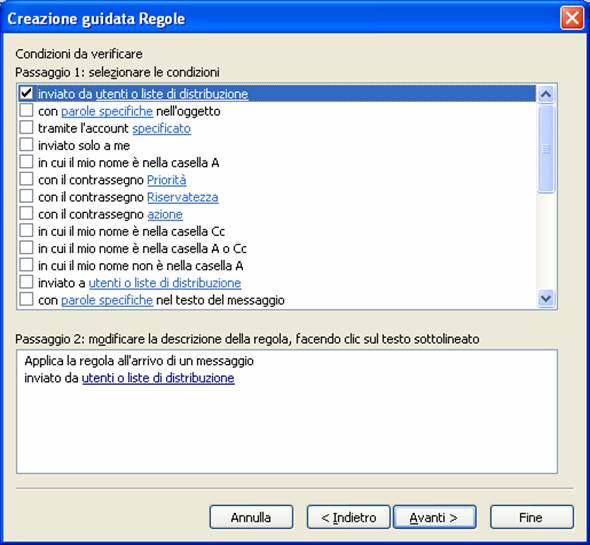Tick 'in cui il mio nome è nella casella Cc'

point(26,231)
